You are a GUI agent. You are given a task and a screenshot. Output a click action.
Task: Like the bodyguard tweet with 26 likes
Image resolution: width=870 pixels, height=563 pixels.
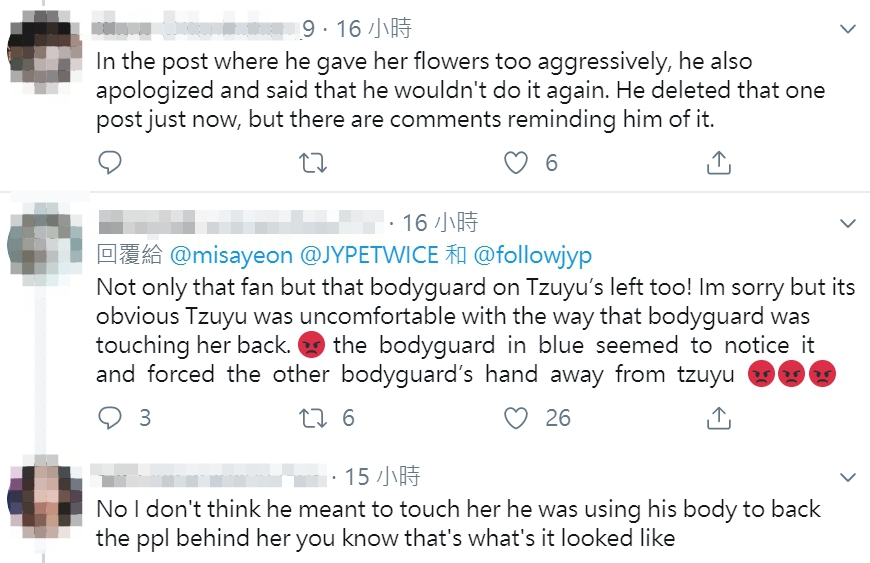pyautogui.click(x=516, y=417)
